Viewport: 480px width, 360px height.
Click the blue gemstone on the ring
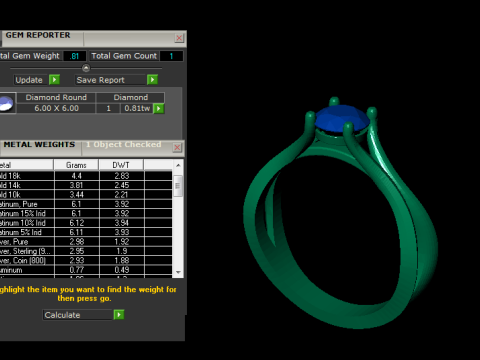pyautogui.click(x=341, y=118)
